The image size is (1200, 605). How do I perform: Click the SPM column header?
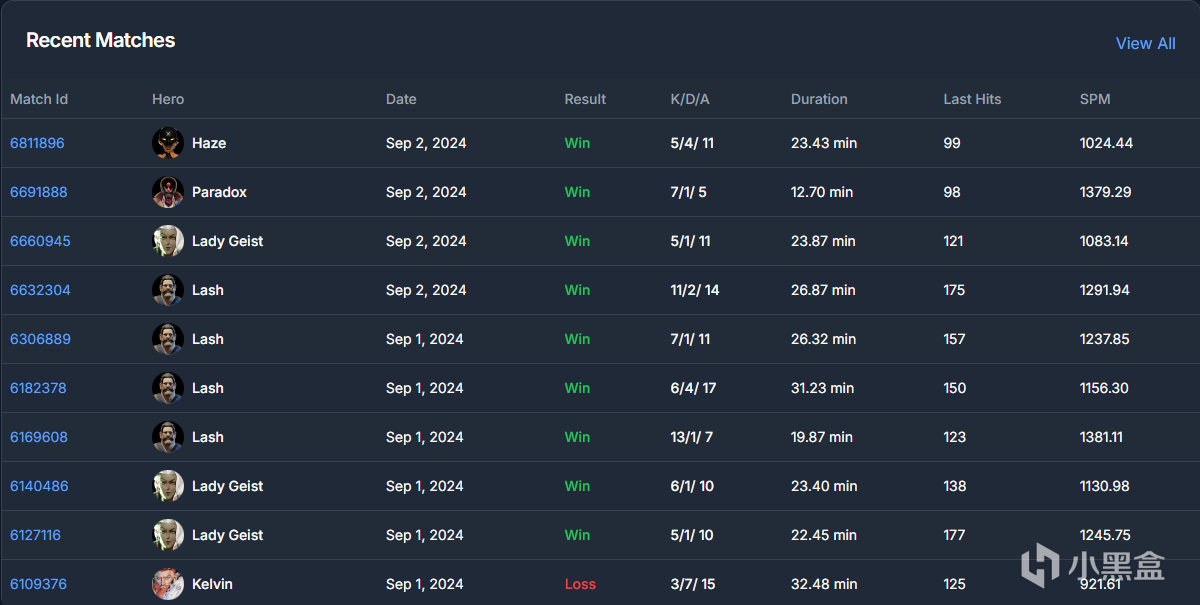(1095, 99)
